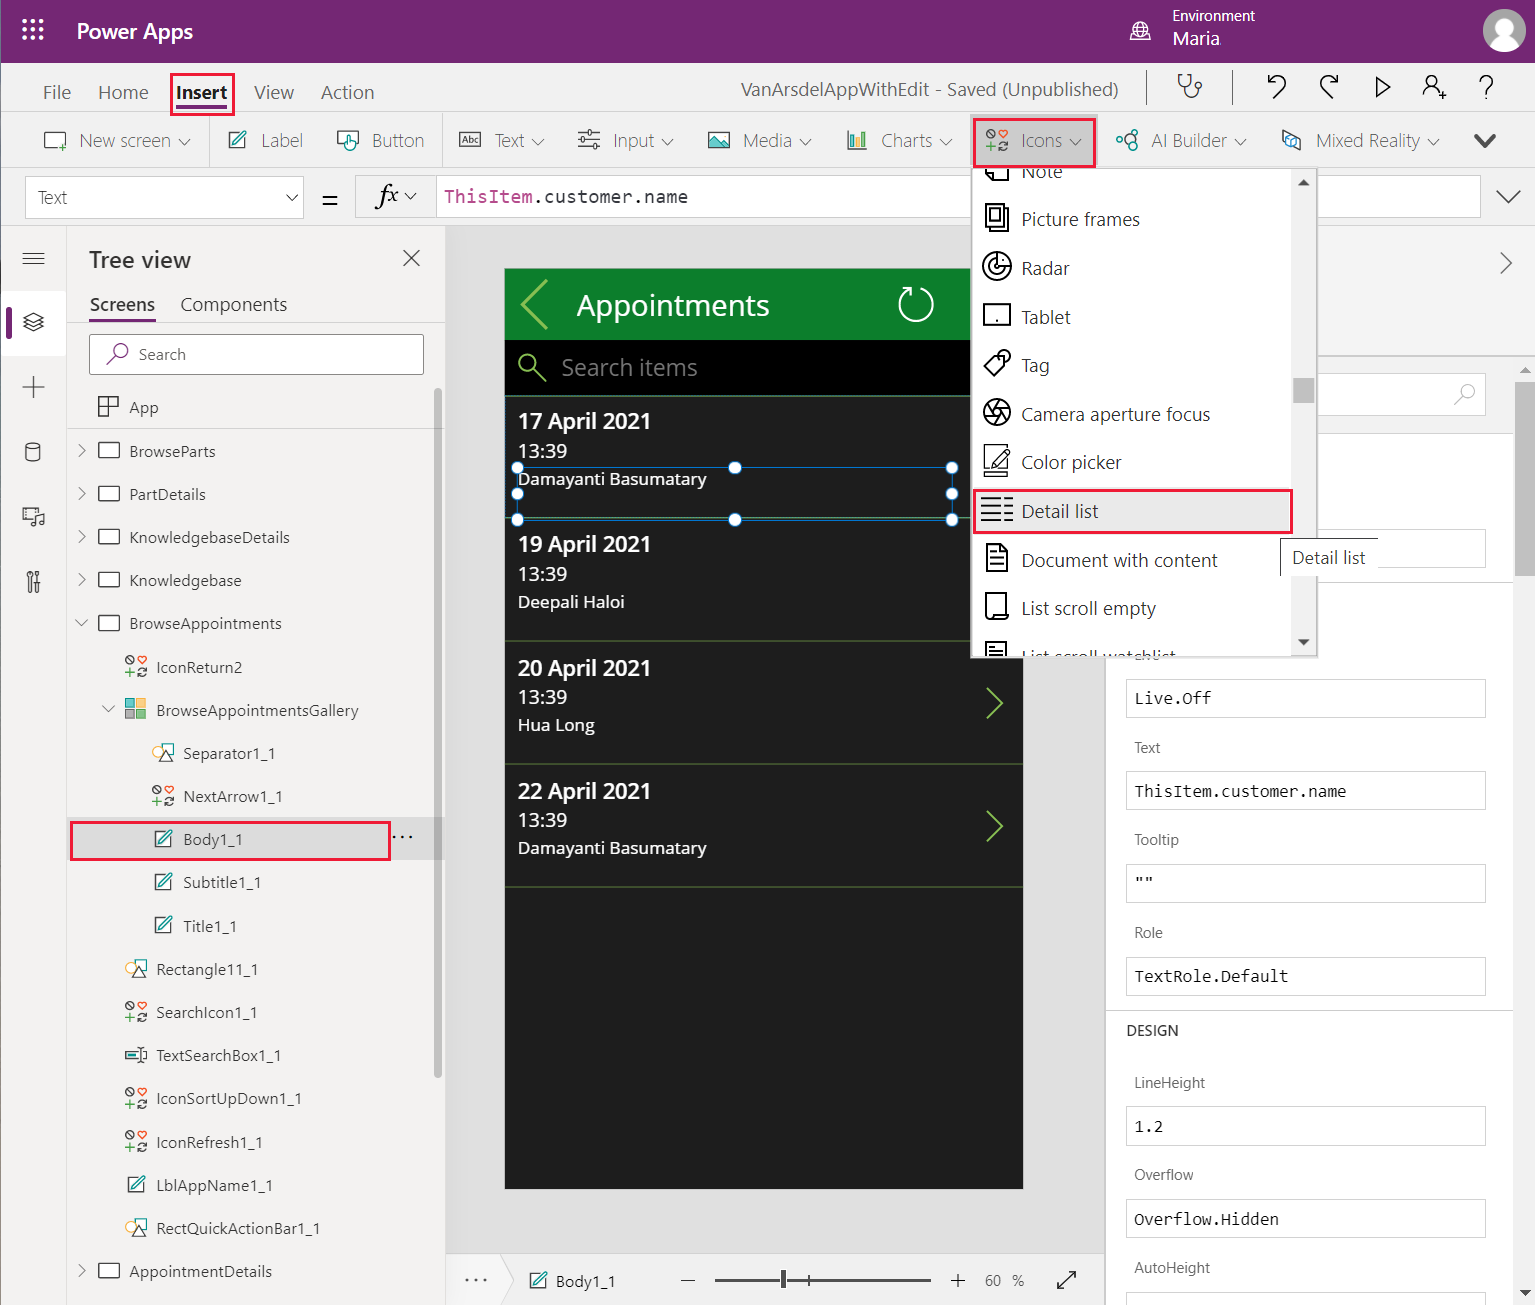Collapse BrowseAppointmentsGallery node
The image size is (1535, 1305).
tap(108, 710)
